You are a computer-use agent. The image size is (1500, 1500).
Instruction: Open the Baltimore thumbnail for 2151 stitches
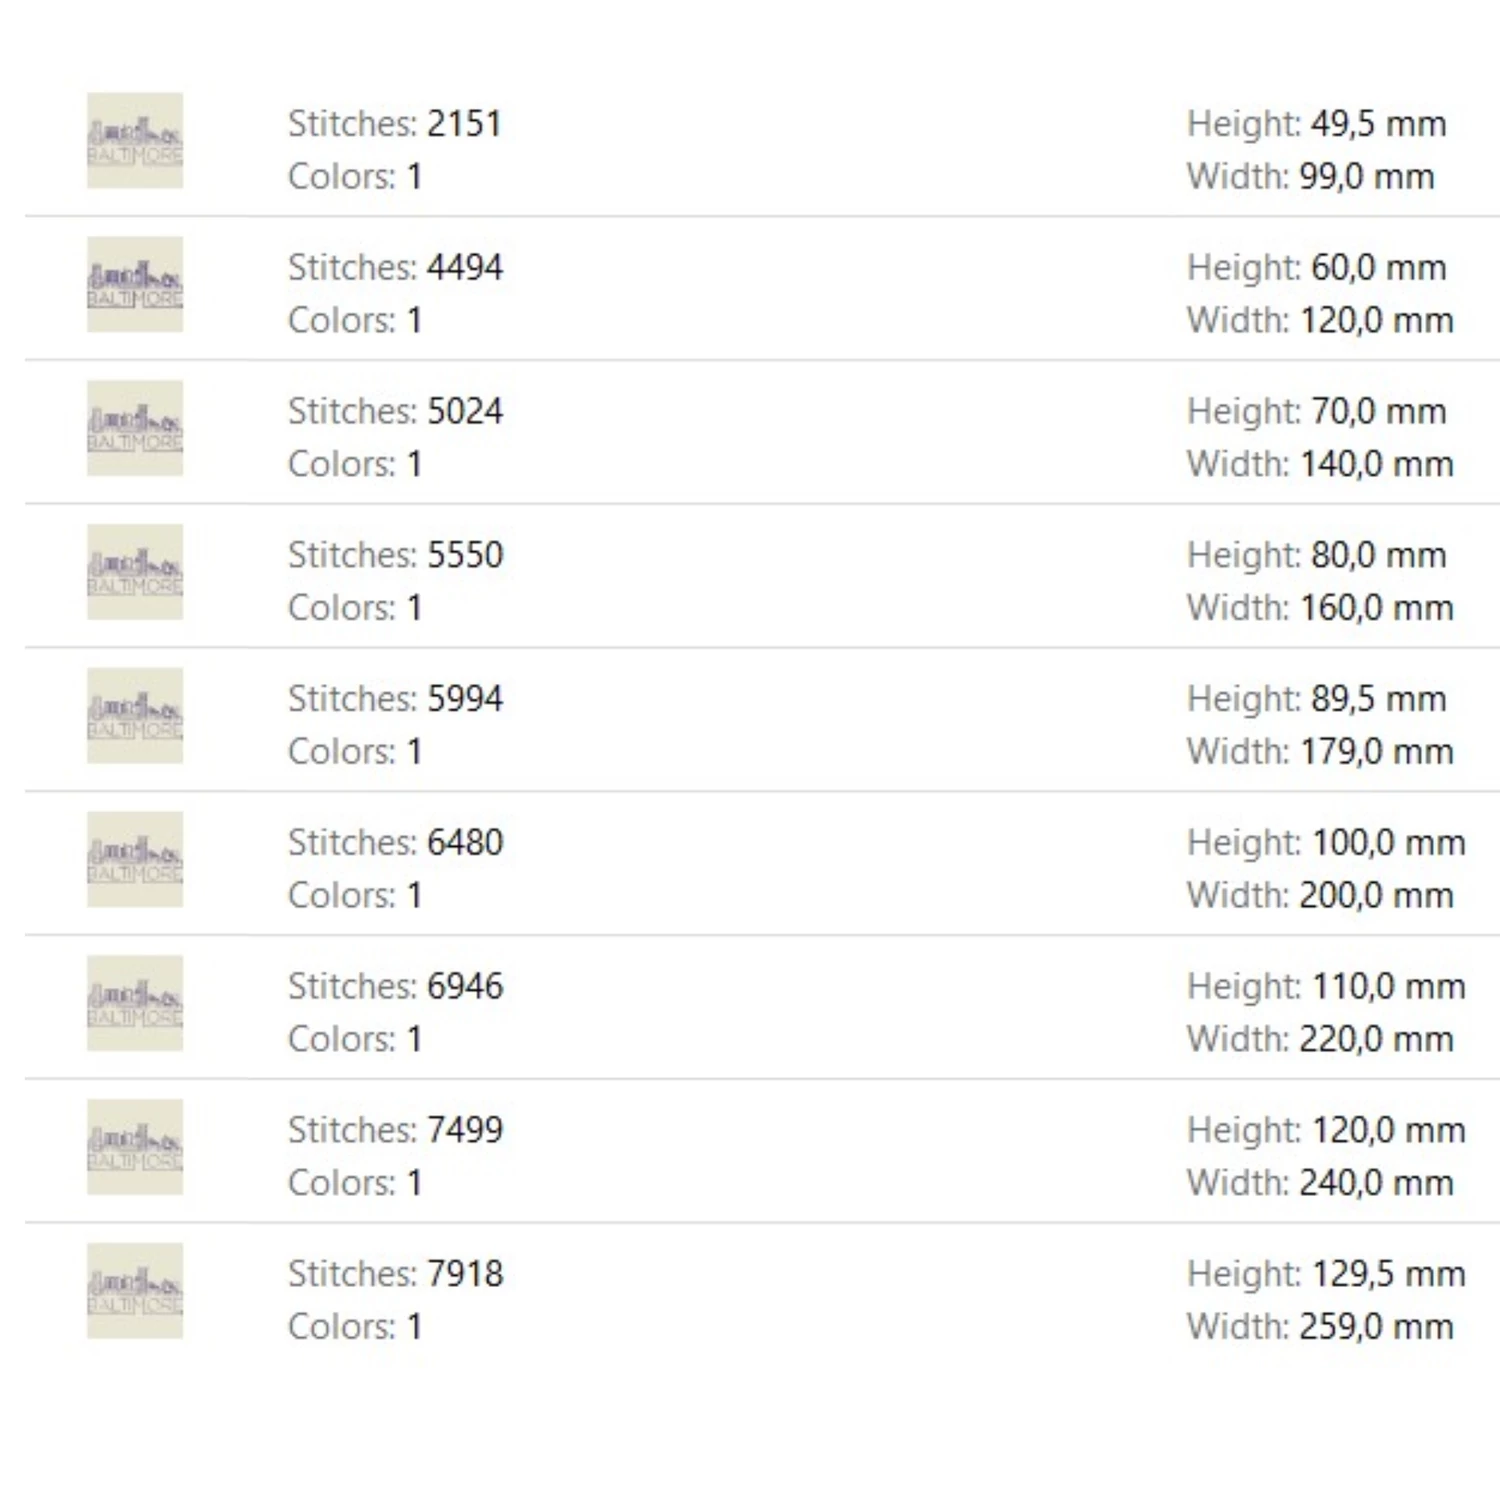[x=135, y=140]
